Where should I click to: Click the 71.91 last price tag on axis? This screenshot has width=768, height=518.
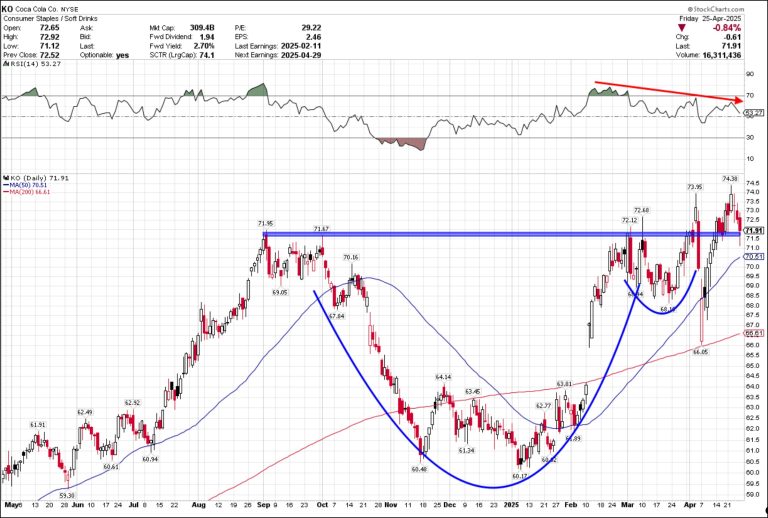coord(754,231)
